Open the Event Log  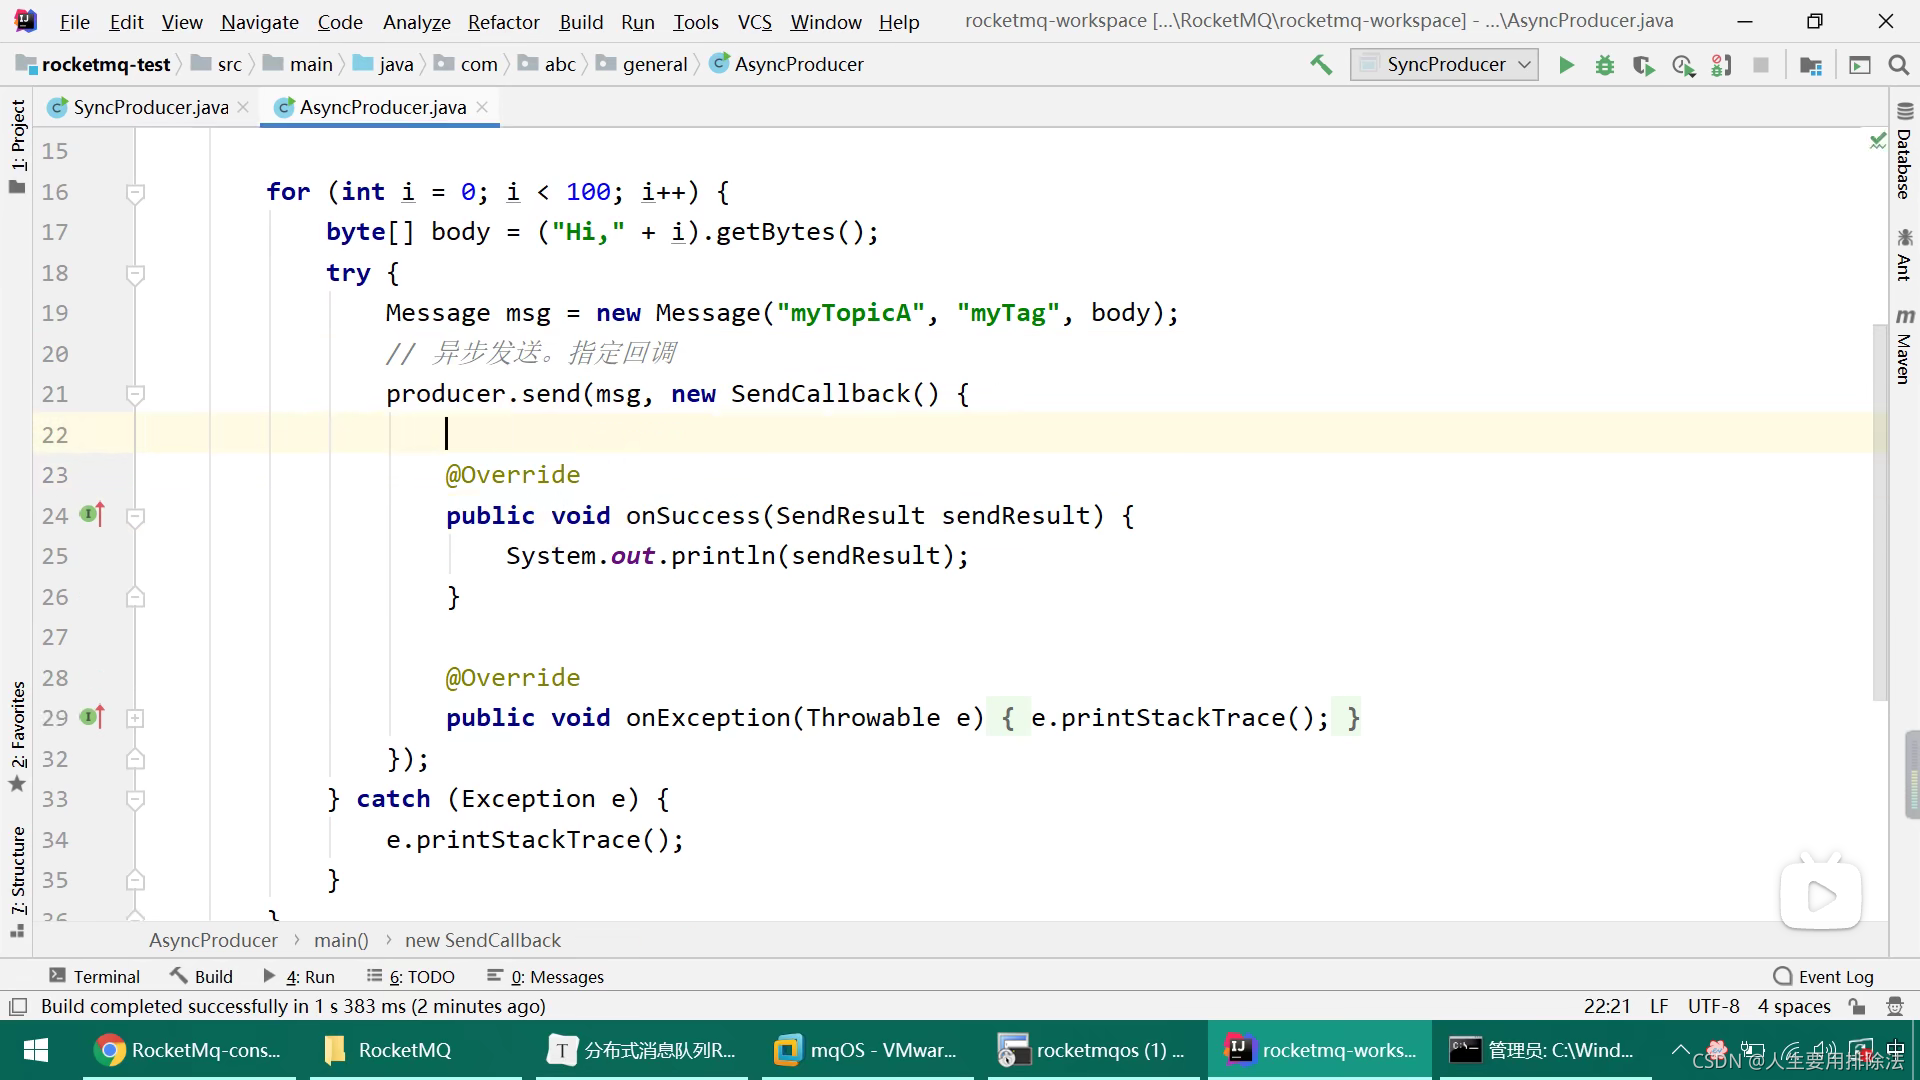(1823, 977)
